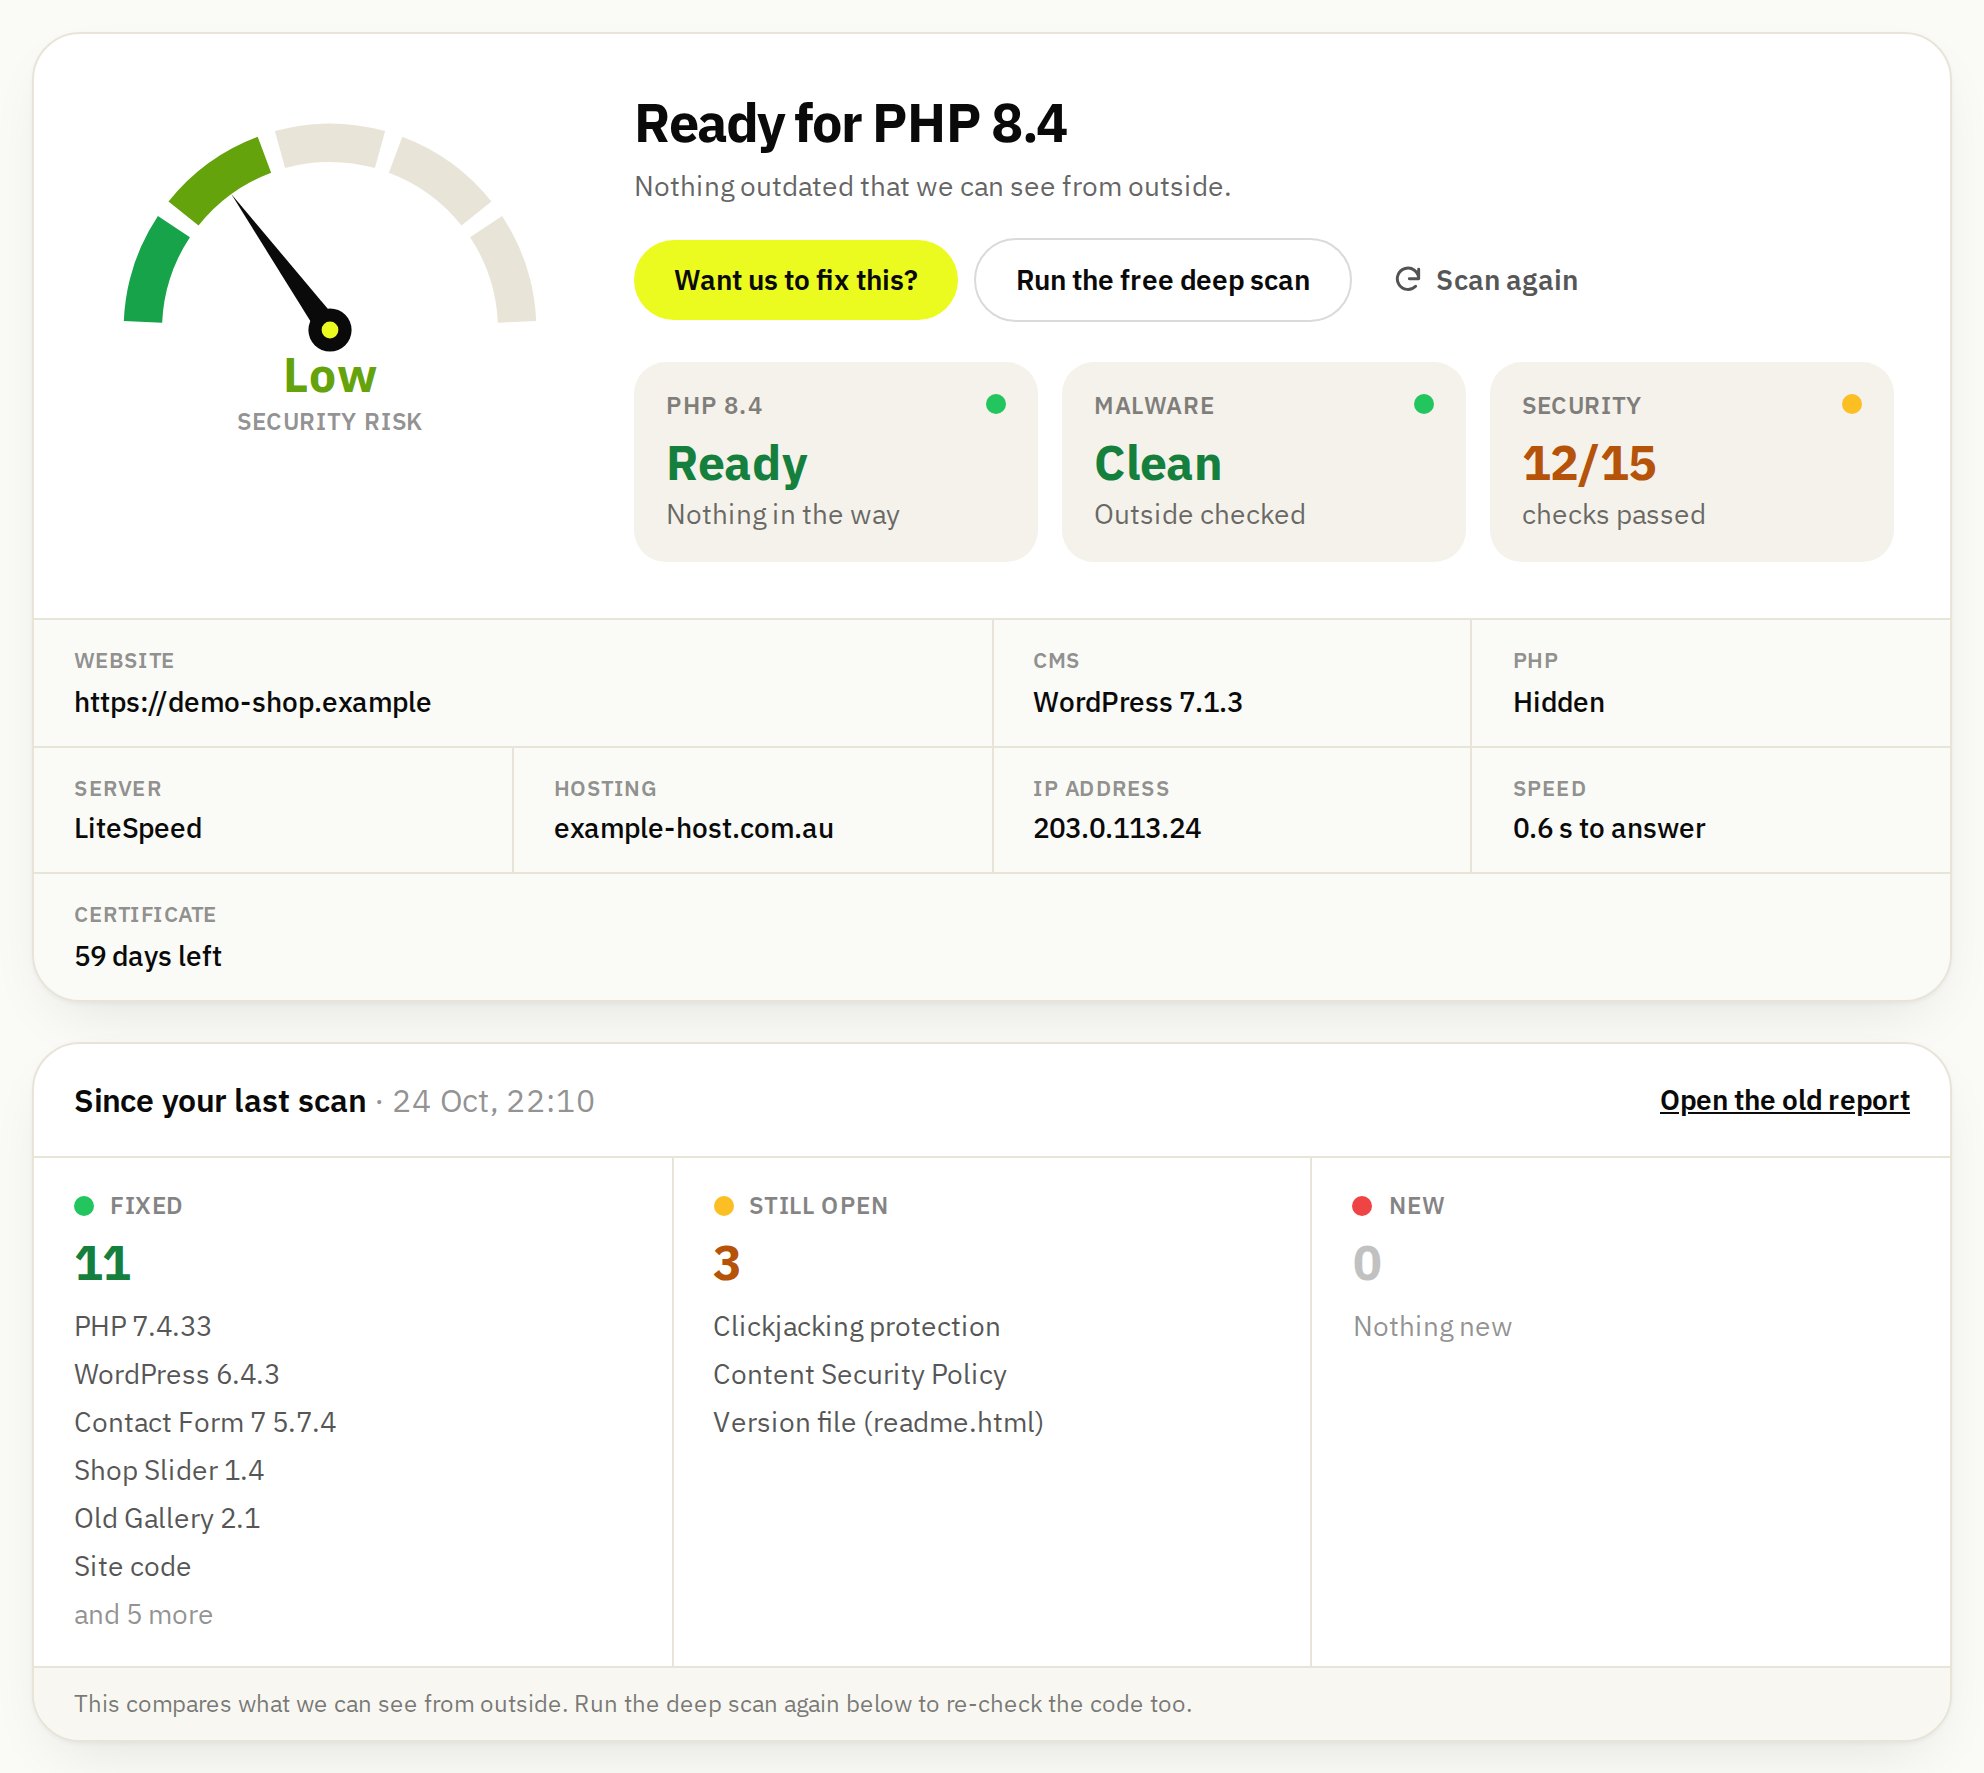The width and height of the screenshot is (1984, 1773).
Task: Run the free deep scan
Action: [x=1162, y=280]
